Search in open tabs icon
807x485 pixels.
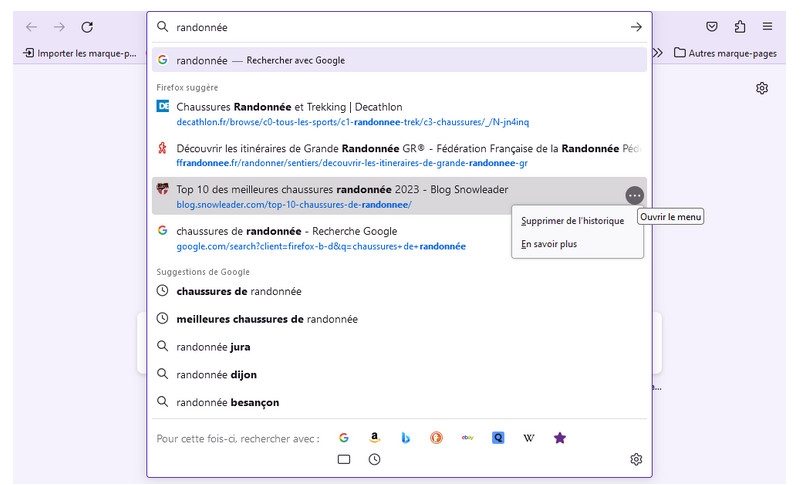coord(344,459)
